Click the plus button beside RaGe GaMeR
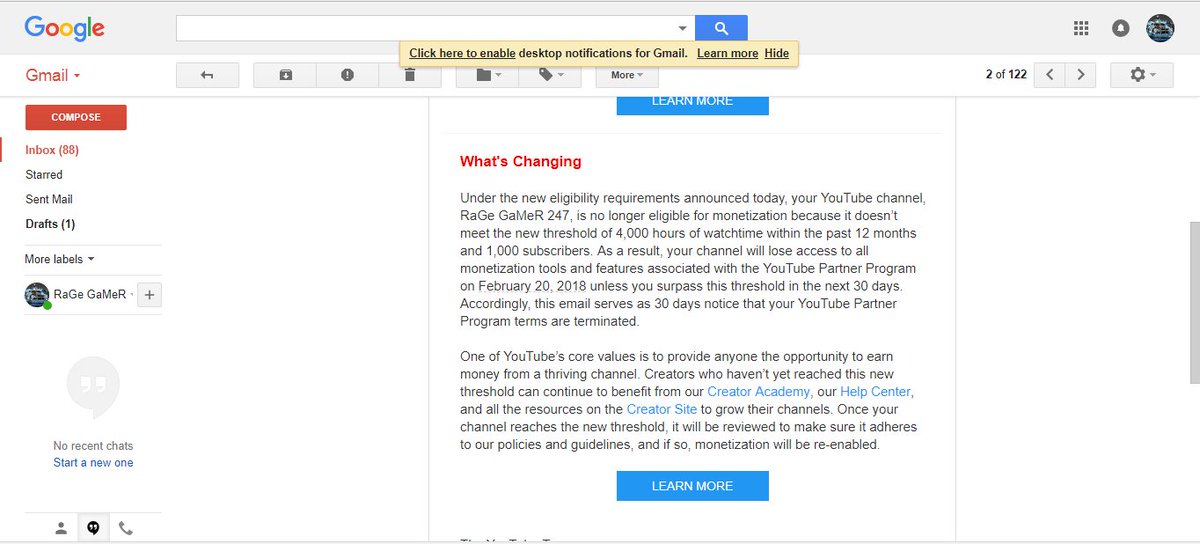The image size is (1200, 544). point(148,295)
